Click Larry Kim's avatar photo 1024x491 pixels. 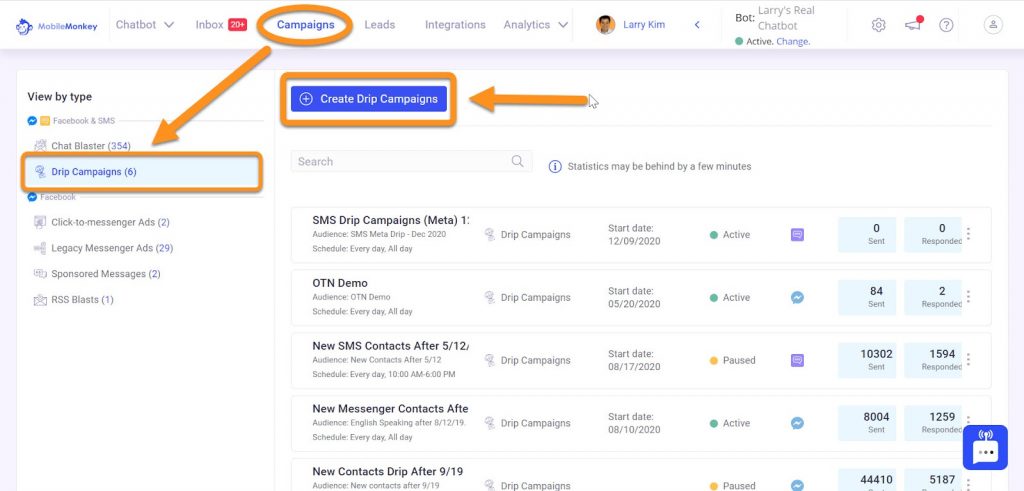(x=605, y=25)
